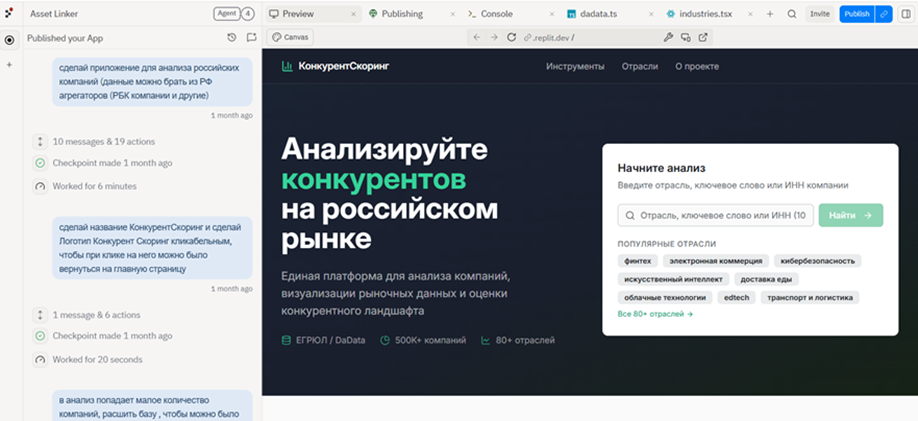The width and height of the screenshot is (918, 421).
Task: Open preview in new window icon
Action: click(x=703, y=37)
